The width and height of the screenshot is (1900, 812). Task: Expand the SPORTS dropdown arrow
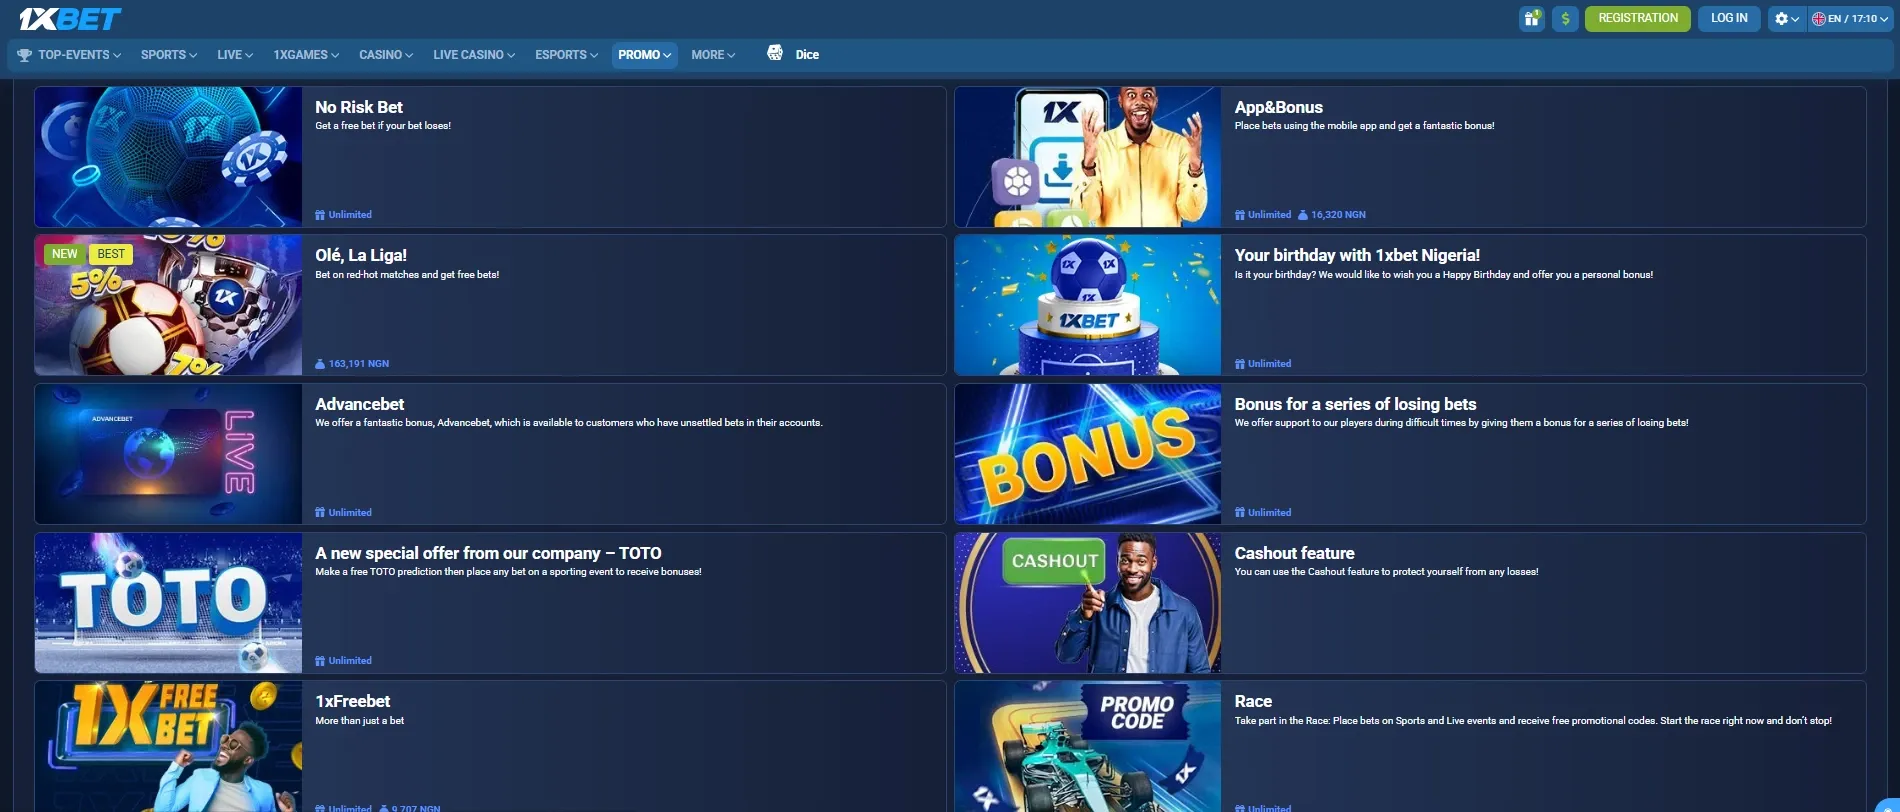tap(193, 56)
